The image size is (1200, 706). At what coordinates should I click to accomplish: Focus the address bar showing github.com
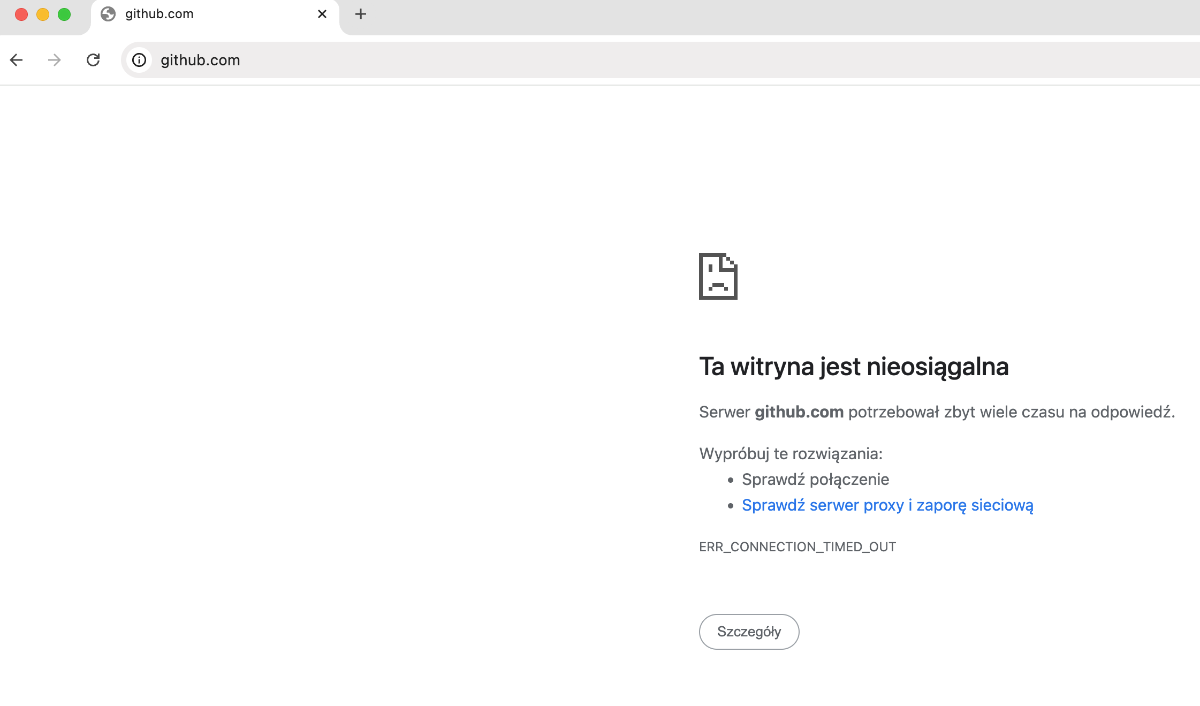click(x=600, y=60)
